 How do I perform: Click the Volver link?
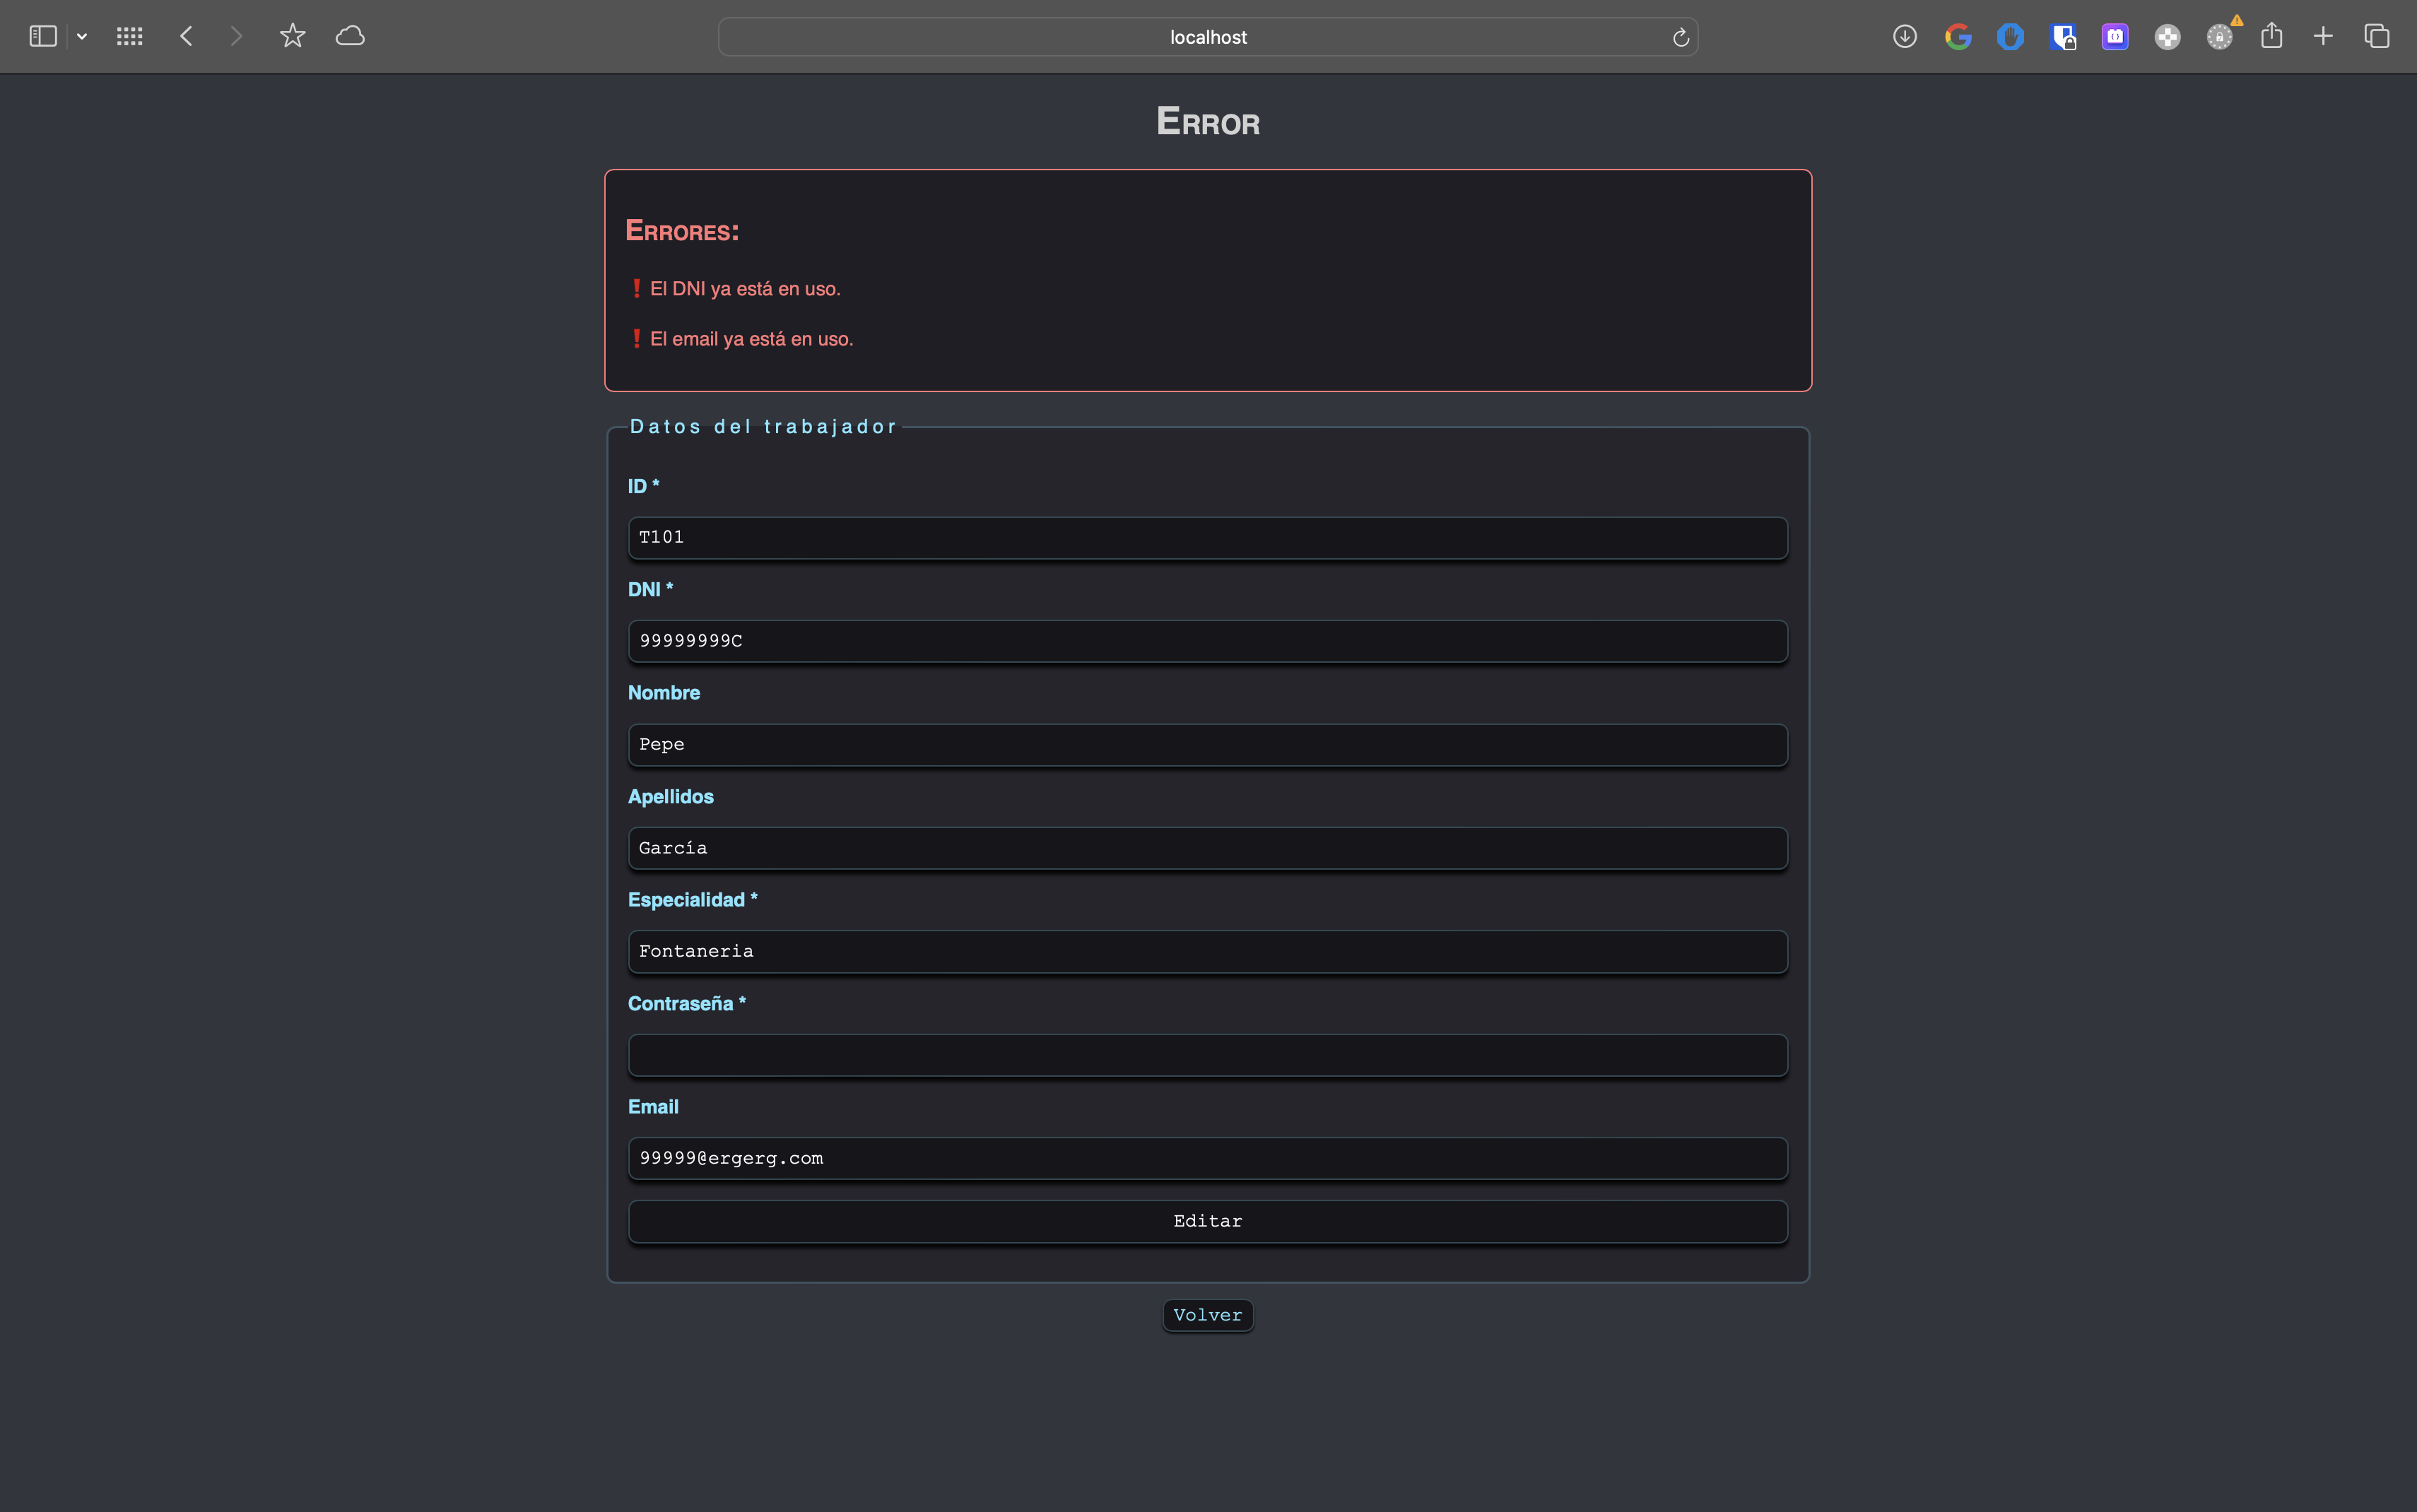pyautogui.click(x=1208, y=1316)
